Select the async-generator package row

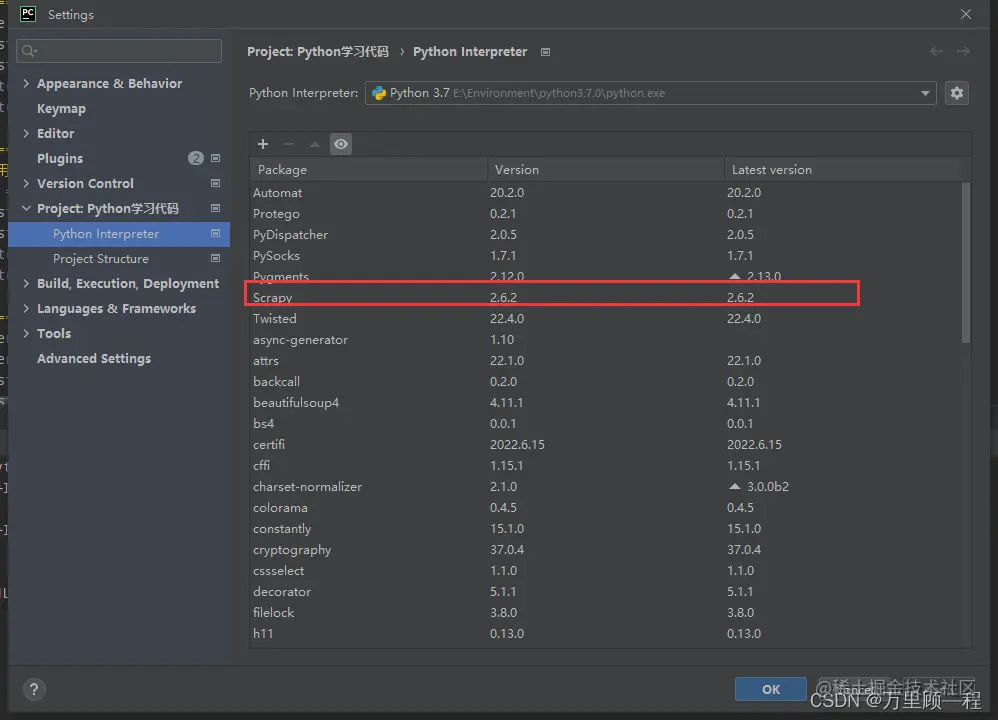coord(605,339)
